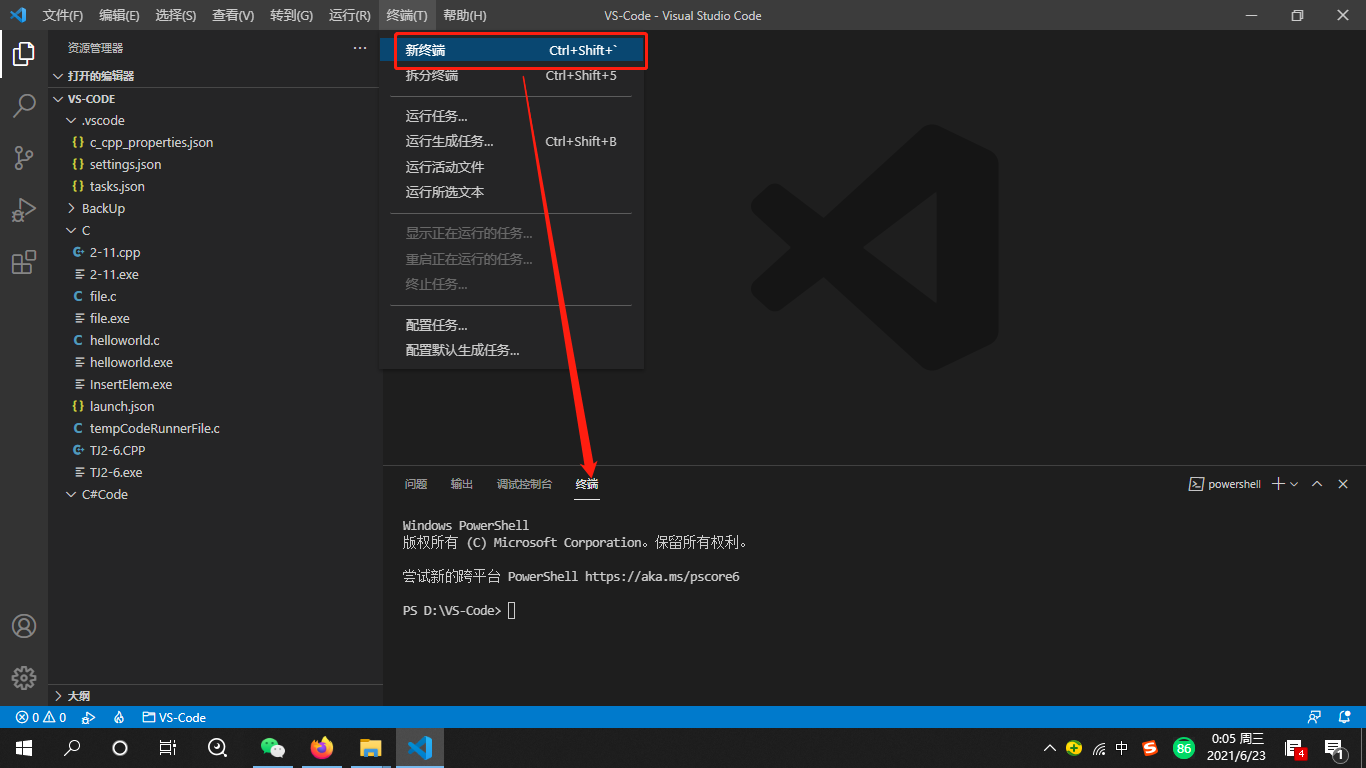
Task: Open the 运行(R) menu
Action: pyautogui.click(x=347, y=15)
